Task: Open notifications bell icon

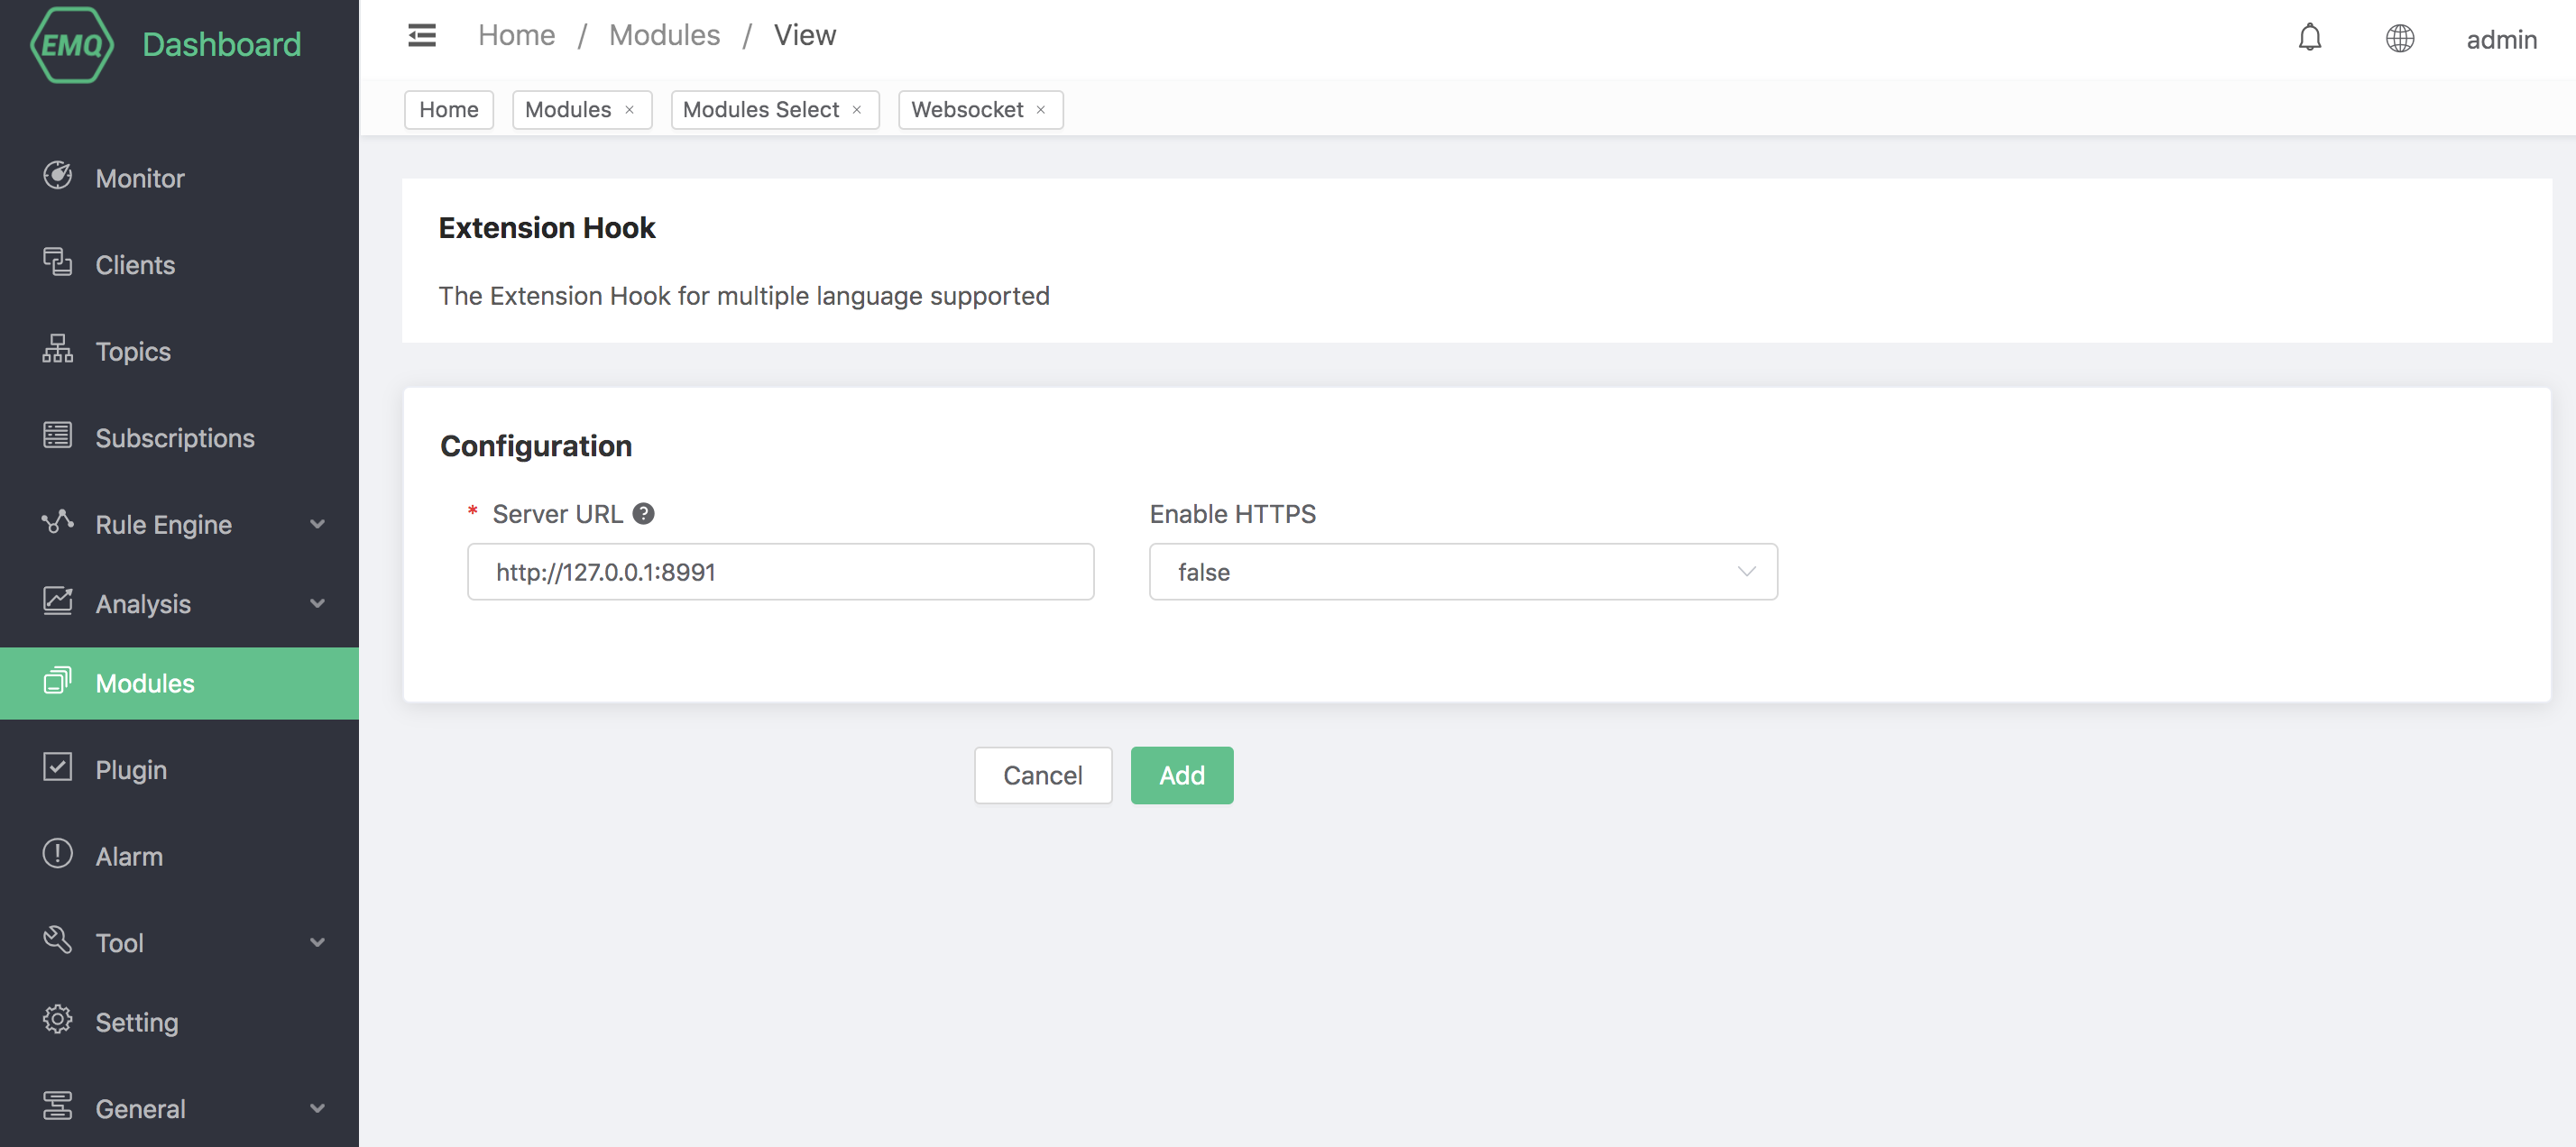Action: click(2309, 38)
